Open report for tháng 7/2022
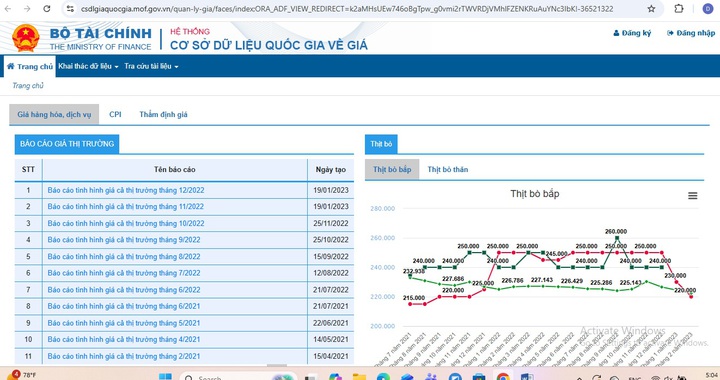 point(124,273)
